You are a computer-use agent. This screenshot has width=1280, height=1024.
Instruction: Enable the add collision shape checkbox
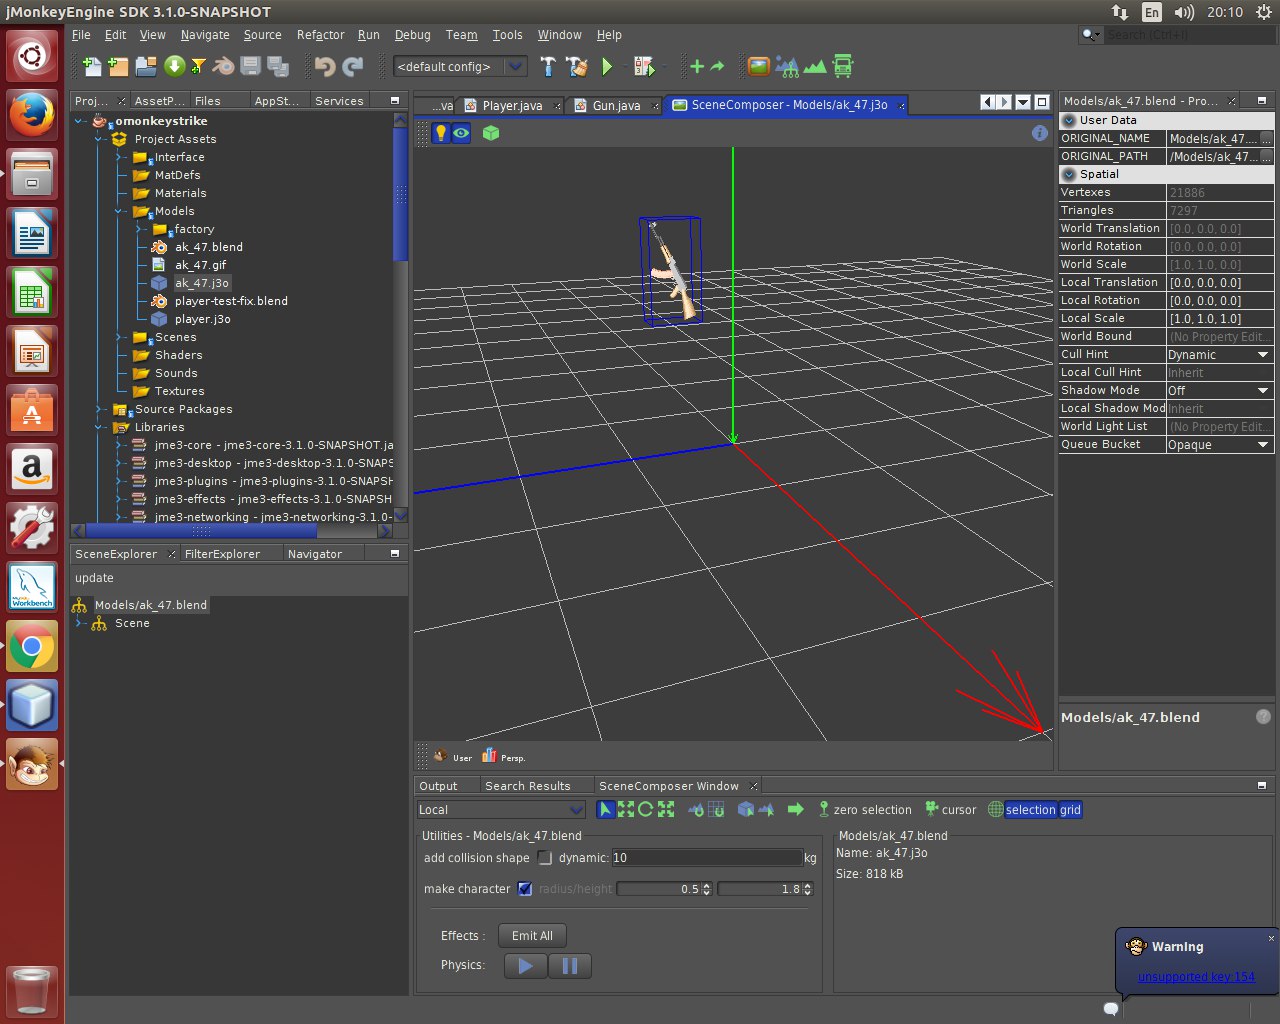point(545,858)
